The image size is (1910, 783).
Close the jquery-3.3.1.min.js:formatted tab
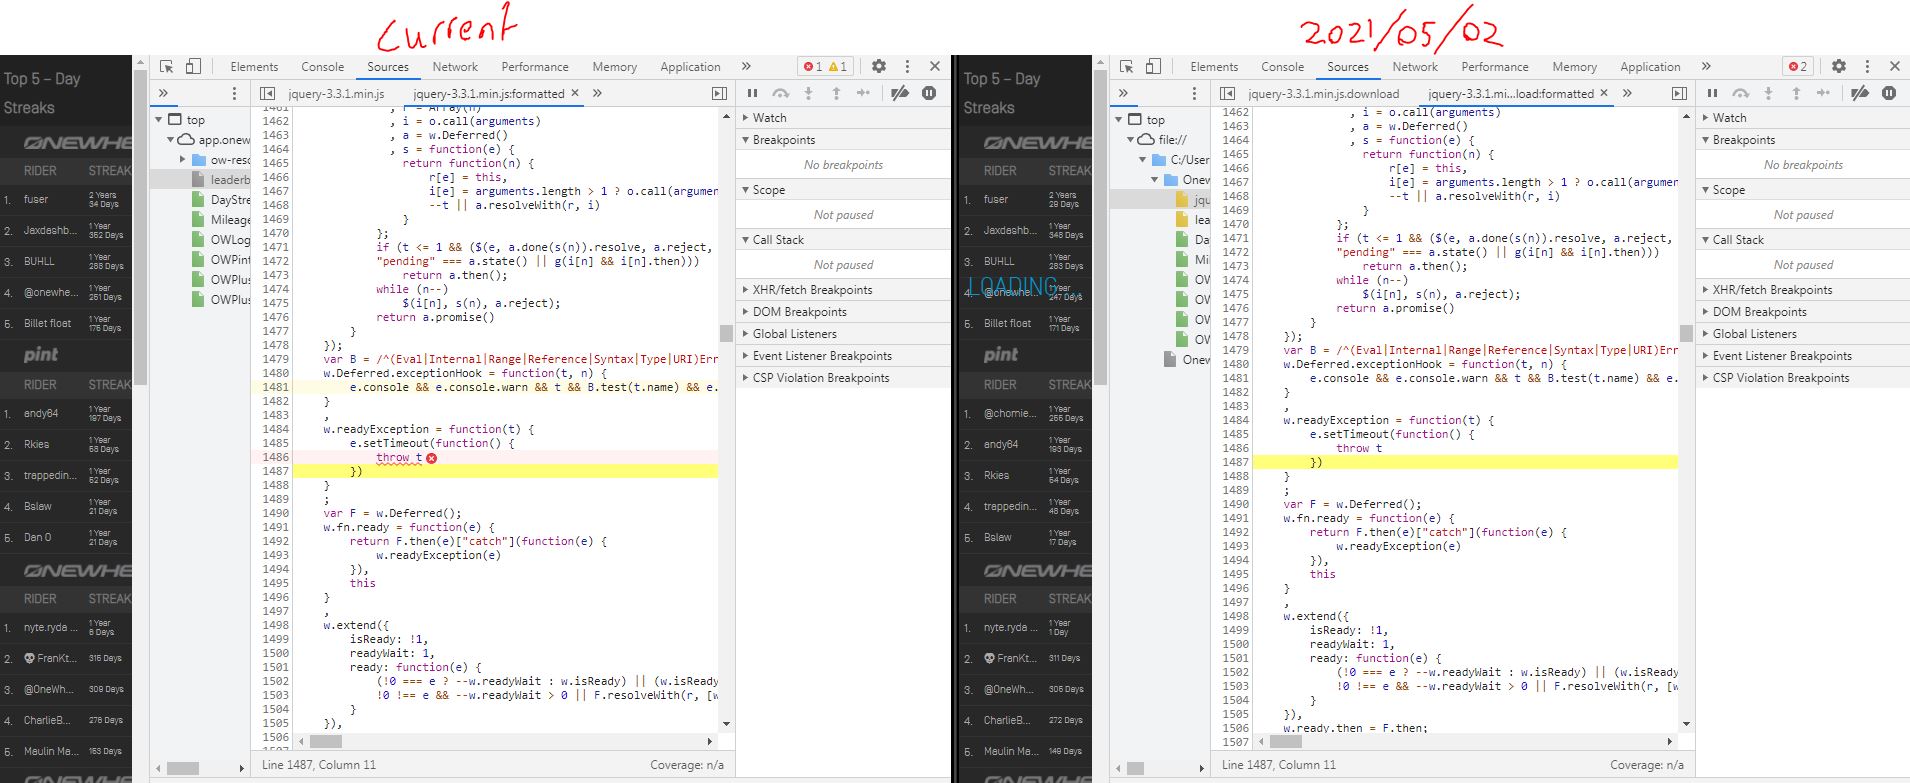575,93
